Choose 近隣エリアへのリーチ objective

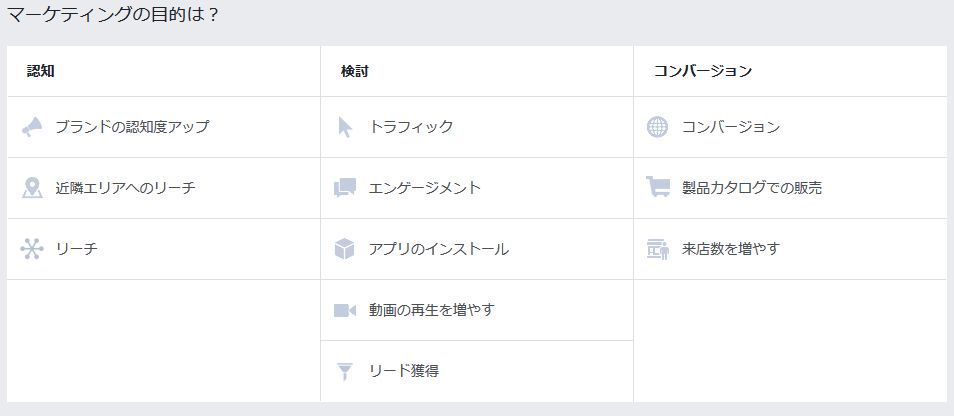pos(125,188)
